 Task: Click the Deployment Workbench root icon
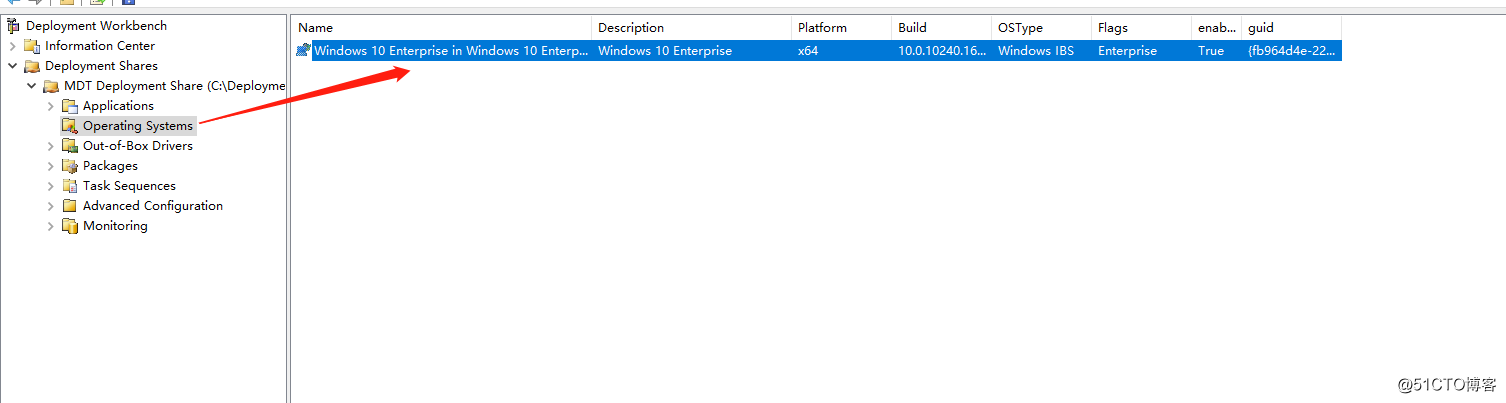13,26
